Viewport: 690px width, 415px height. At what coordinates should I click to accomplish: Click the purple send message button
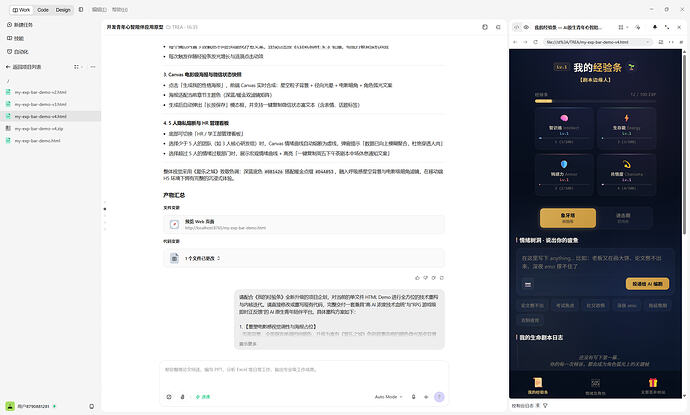coord(439,397)
